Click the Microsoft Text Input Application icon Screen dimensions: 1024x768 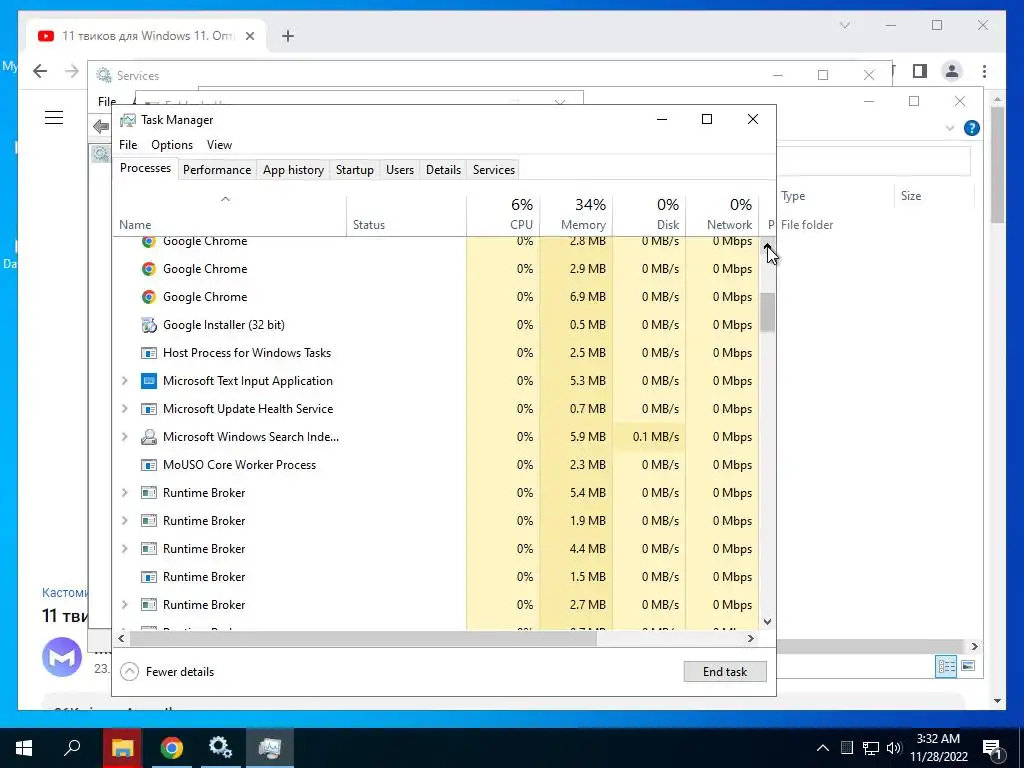[x=149, y=381]
